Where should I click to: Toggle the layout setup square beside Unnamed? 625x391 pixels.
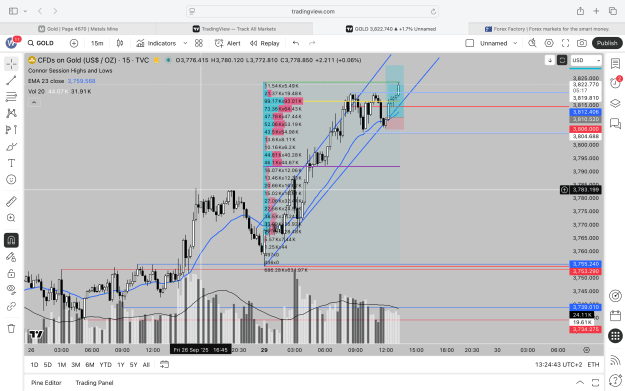470,43
